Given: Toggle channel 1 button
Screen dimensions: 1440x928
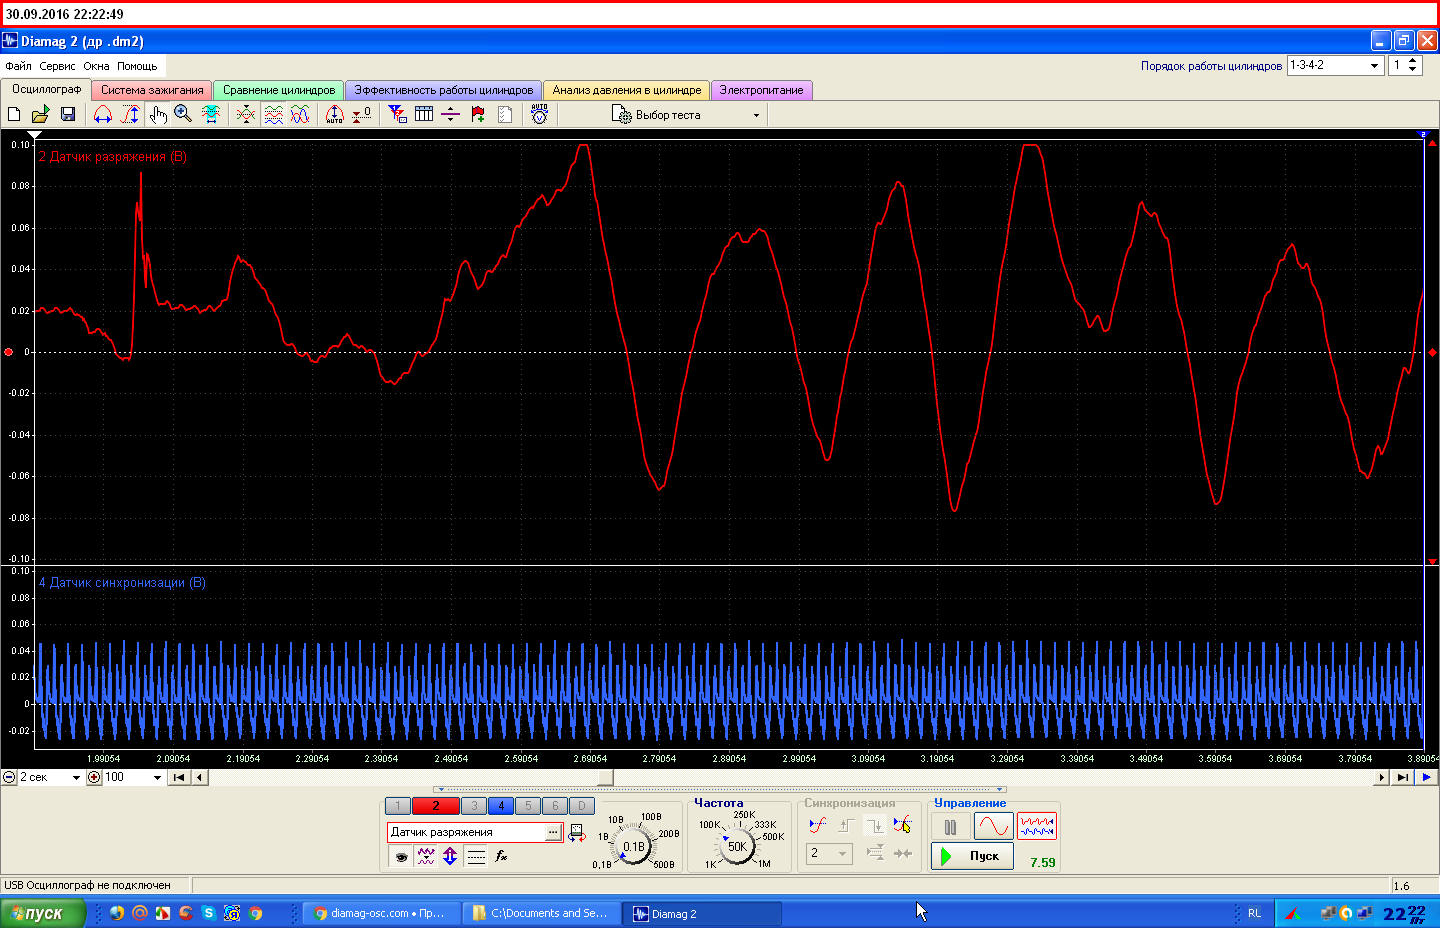Looking at the screenshot, I should click(398, 805).
